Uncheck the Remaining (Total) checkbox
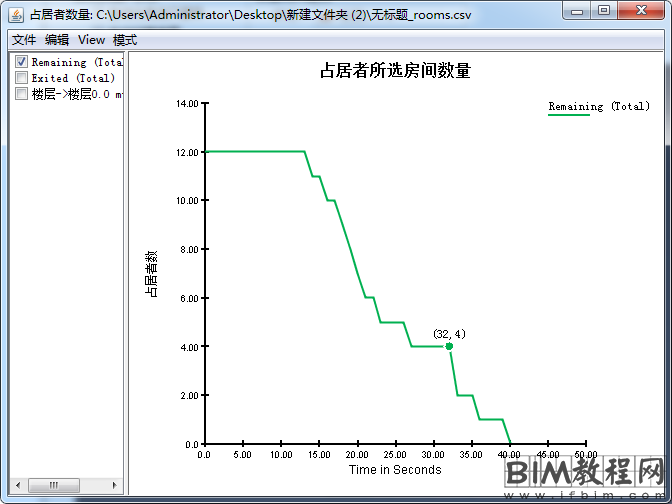The height and width of the screenshot is (504, 672). pos(21,62)
